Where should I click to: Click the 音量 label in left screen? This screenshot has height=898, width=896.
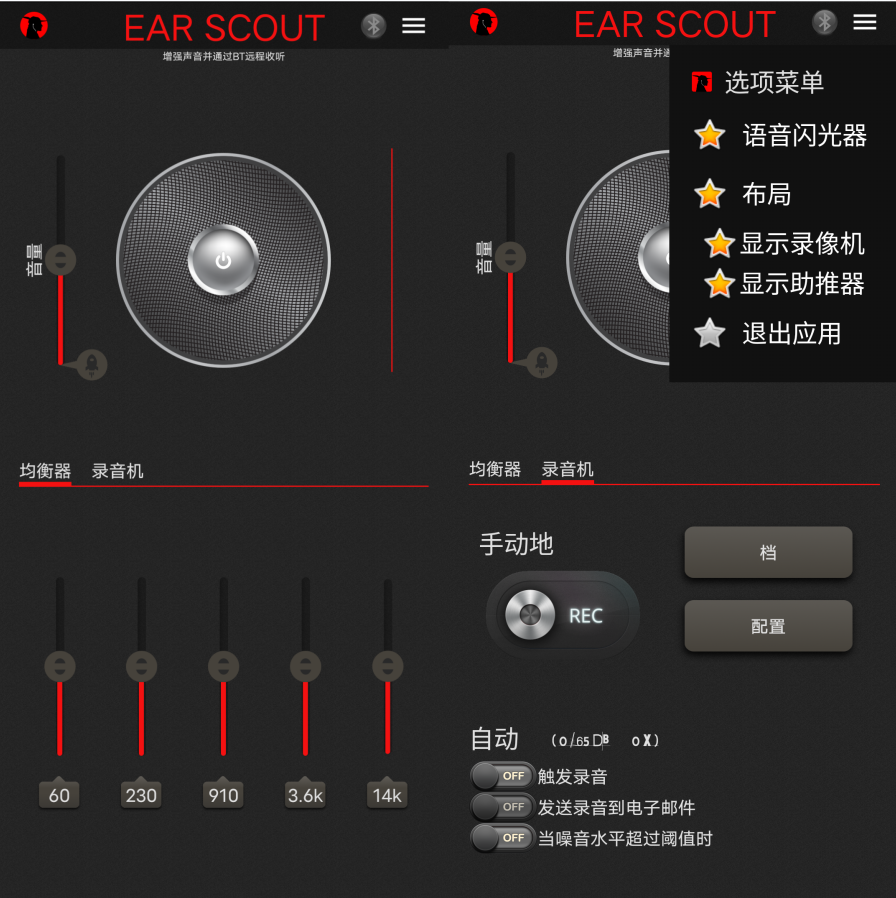pos(34,259)
